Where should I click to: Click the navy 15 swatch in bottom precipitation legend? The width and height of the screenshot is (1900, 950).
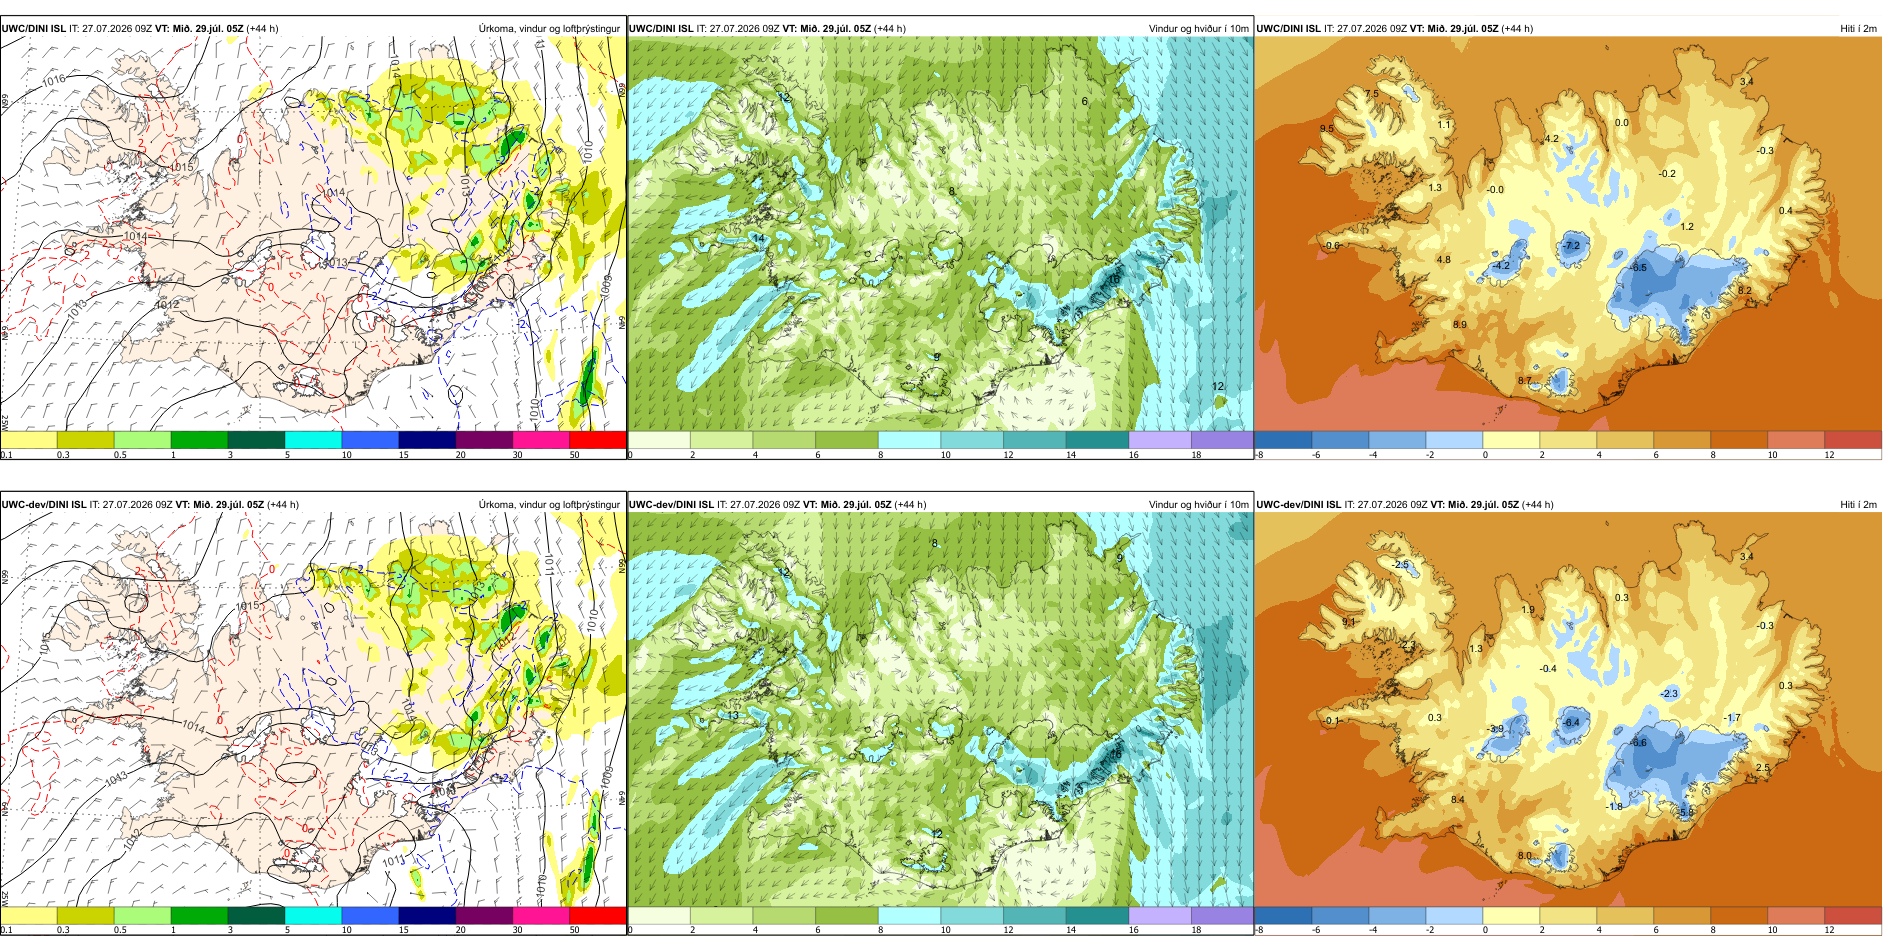click(427, 915)
